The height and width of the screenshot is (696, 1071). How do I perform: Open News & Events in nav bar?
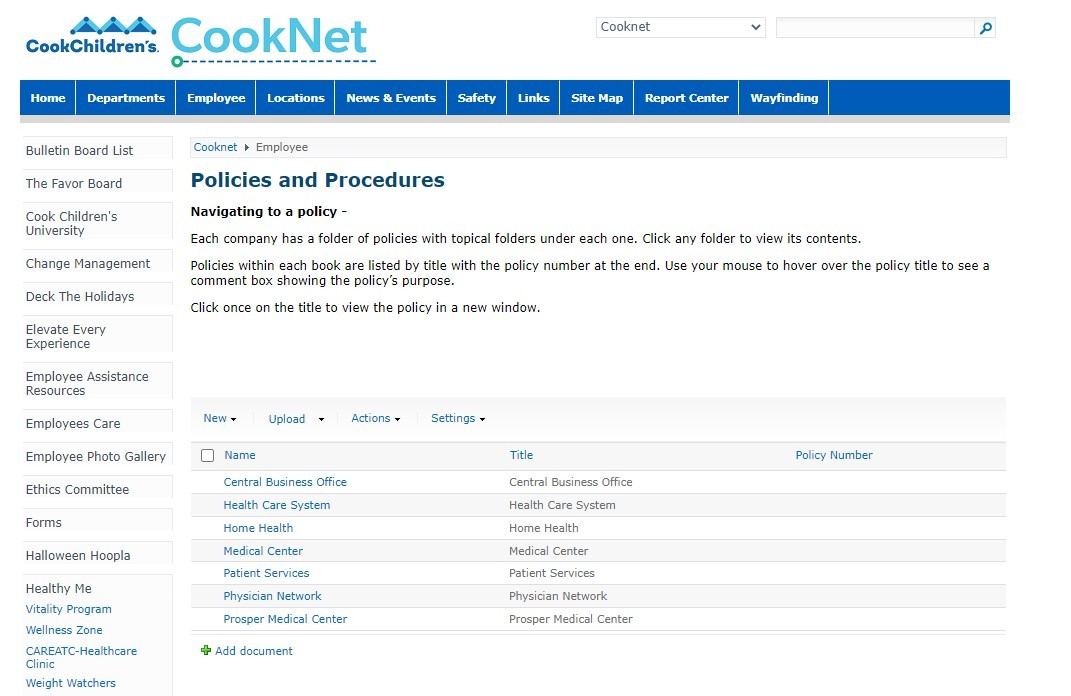pyautogui.click(x=391, y=98)
